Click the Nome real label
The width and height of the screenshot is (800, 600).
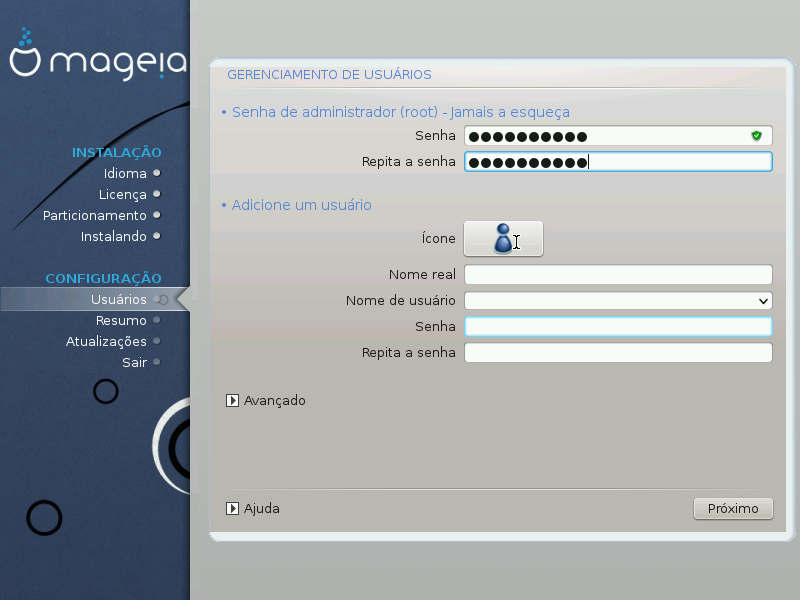(x=422, y=274)
